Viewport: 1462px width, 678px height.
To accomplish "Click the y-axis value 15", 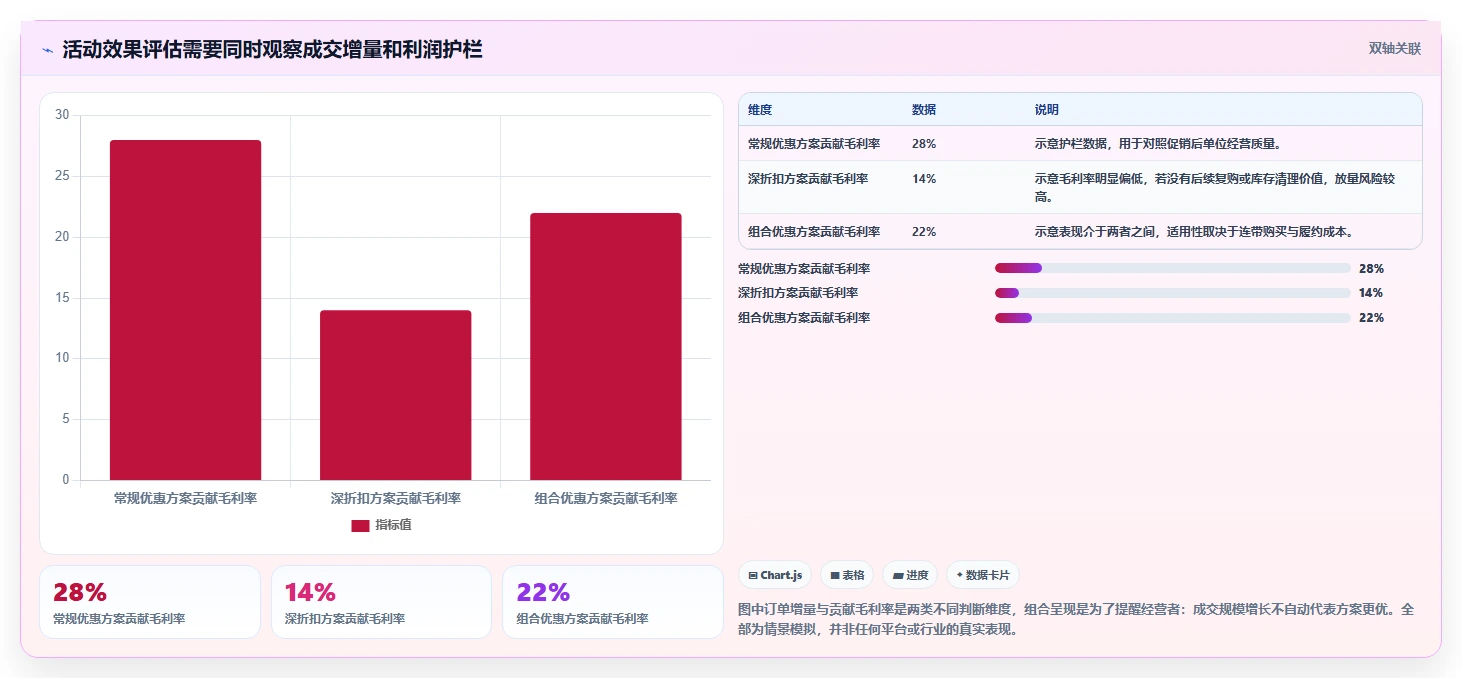I will tap(62, 298).
